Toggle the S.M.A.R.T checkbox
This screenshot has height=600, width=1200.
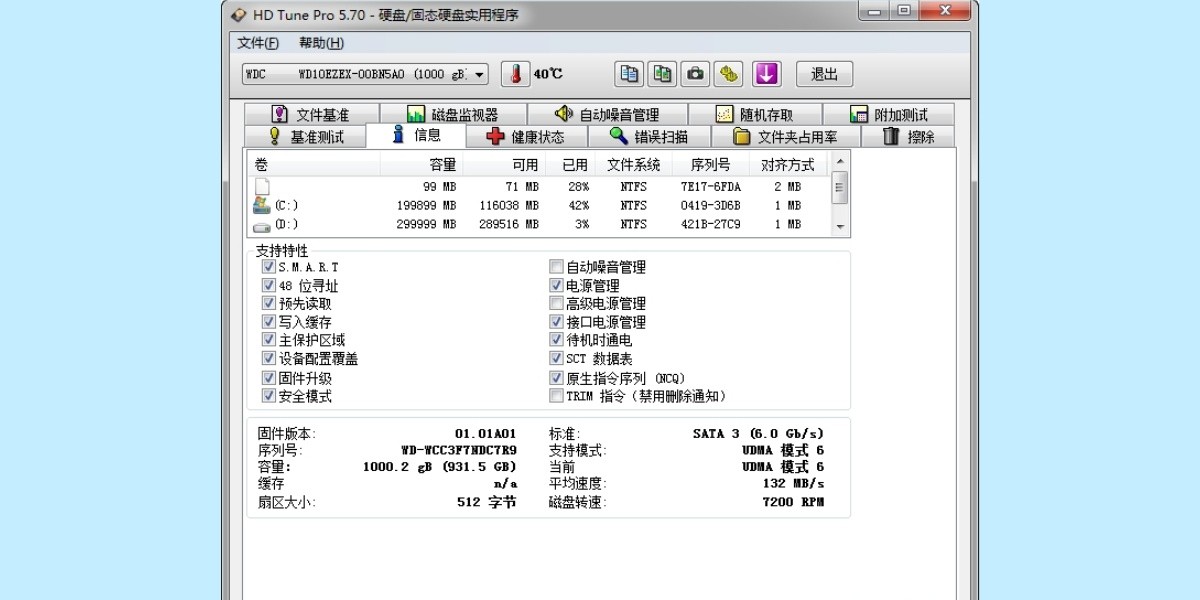(268, 267)
